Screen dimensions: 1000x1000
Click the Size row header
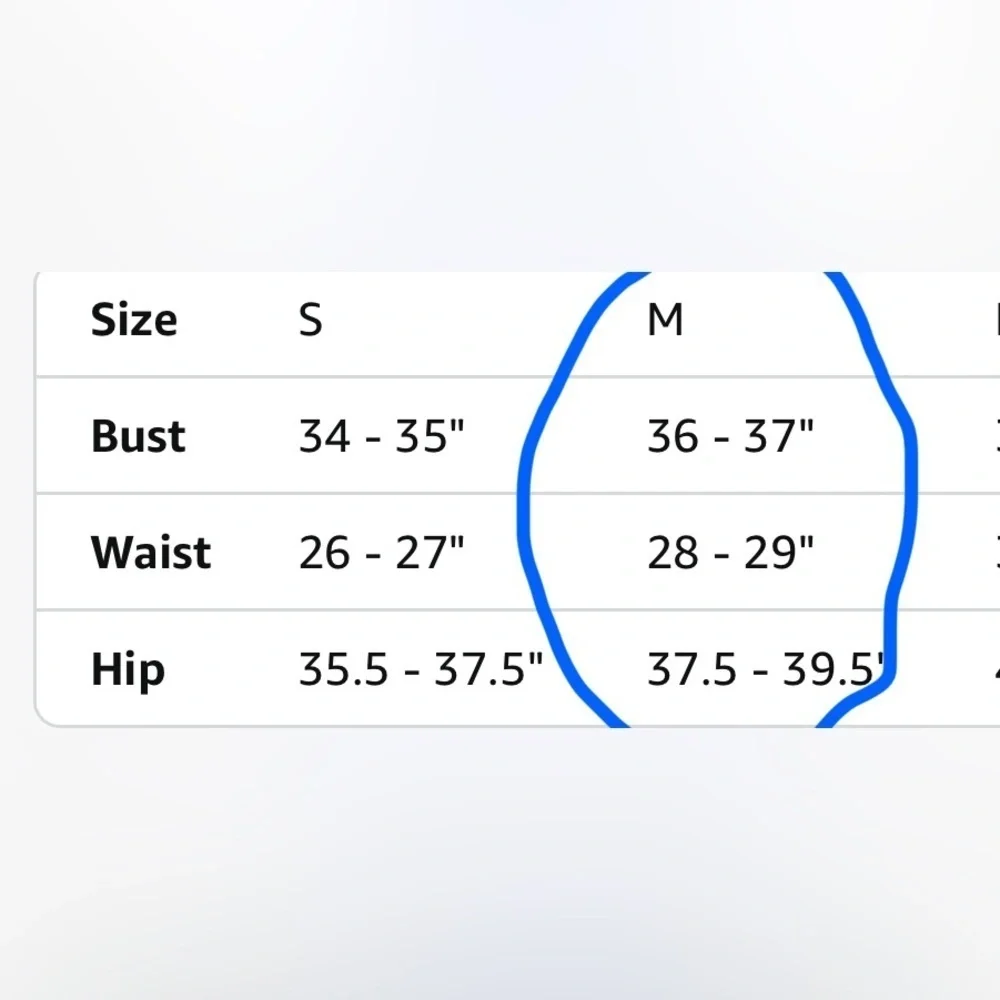coord(134,320)
